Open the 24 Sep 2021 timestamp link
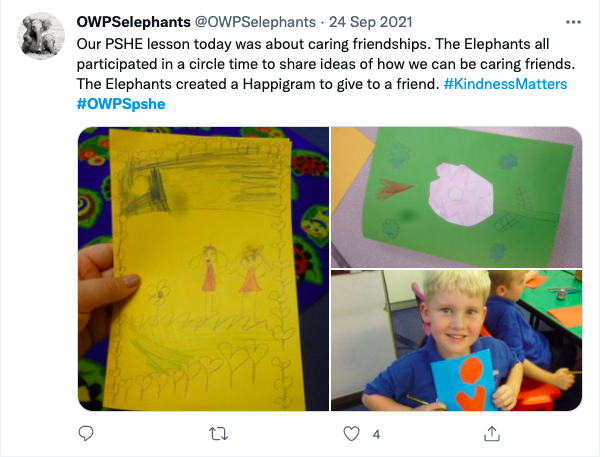605x457 pixels. pos(370,22)
